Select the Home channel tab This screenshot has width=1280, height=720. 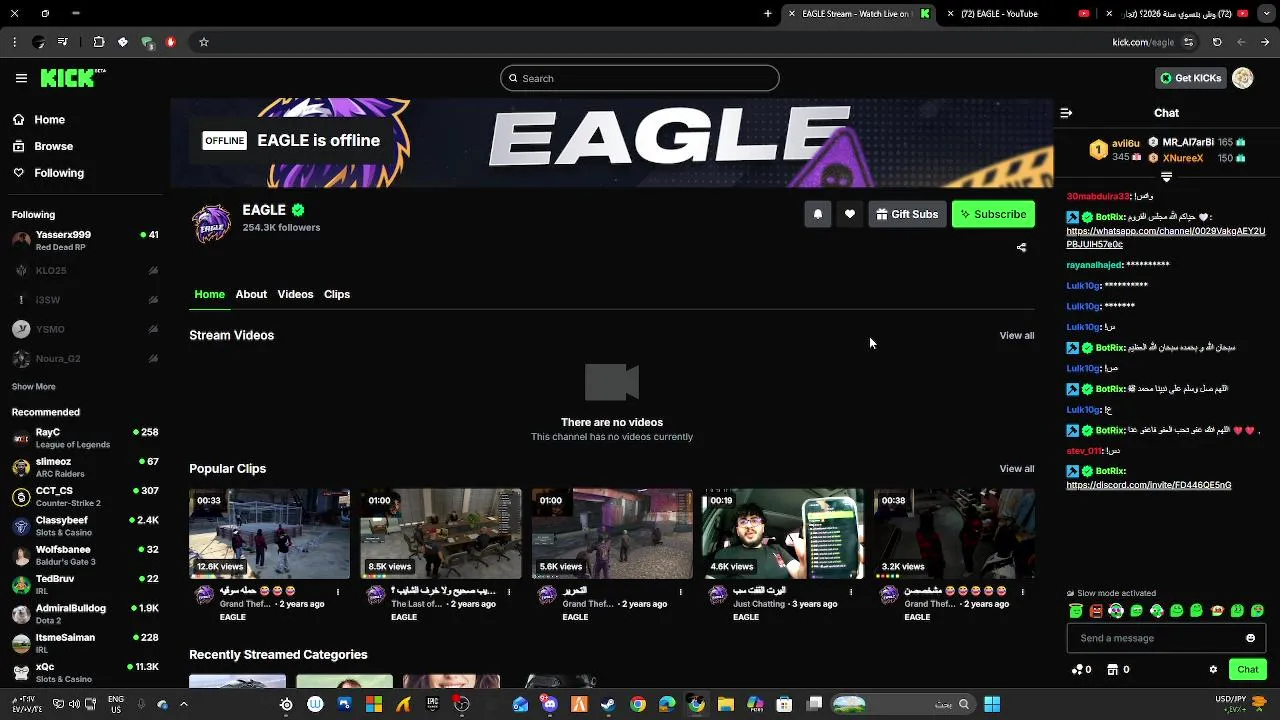[209, 294]
